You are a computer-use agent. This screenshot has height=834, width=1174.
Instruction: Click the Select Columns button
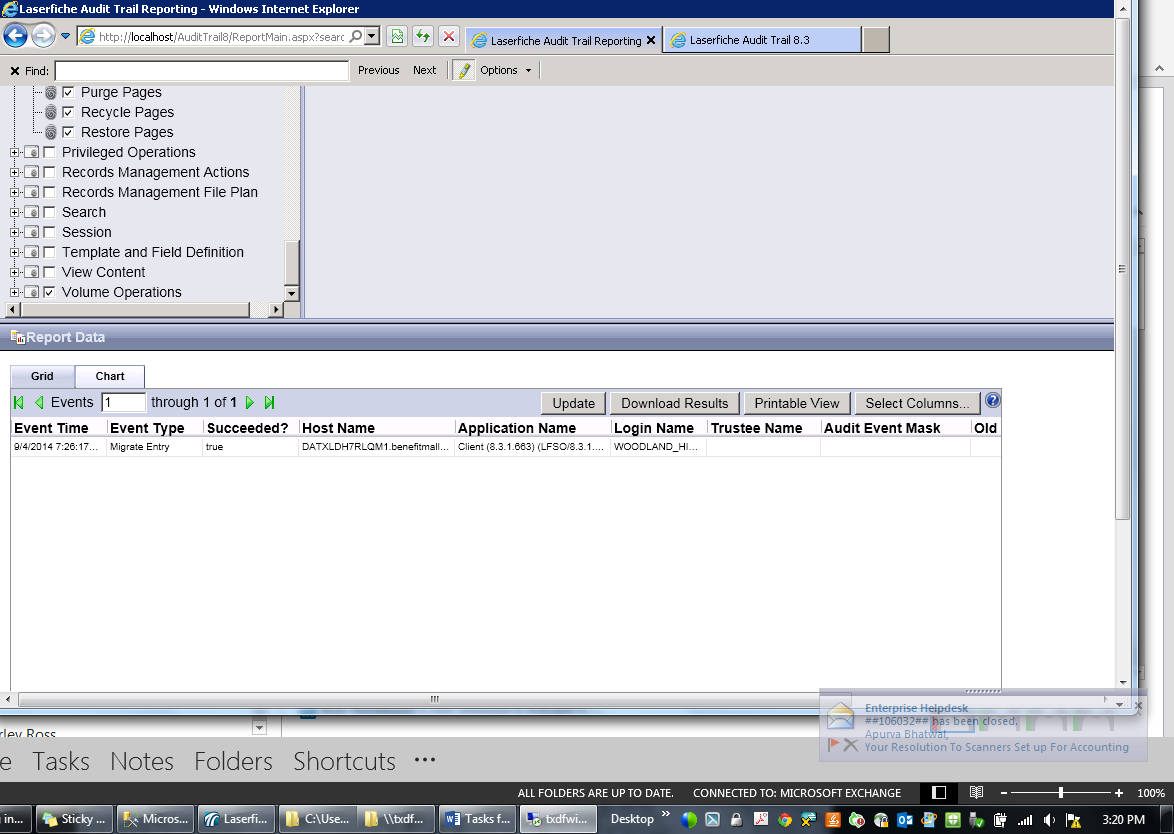click(x=917, y=404)
